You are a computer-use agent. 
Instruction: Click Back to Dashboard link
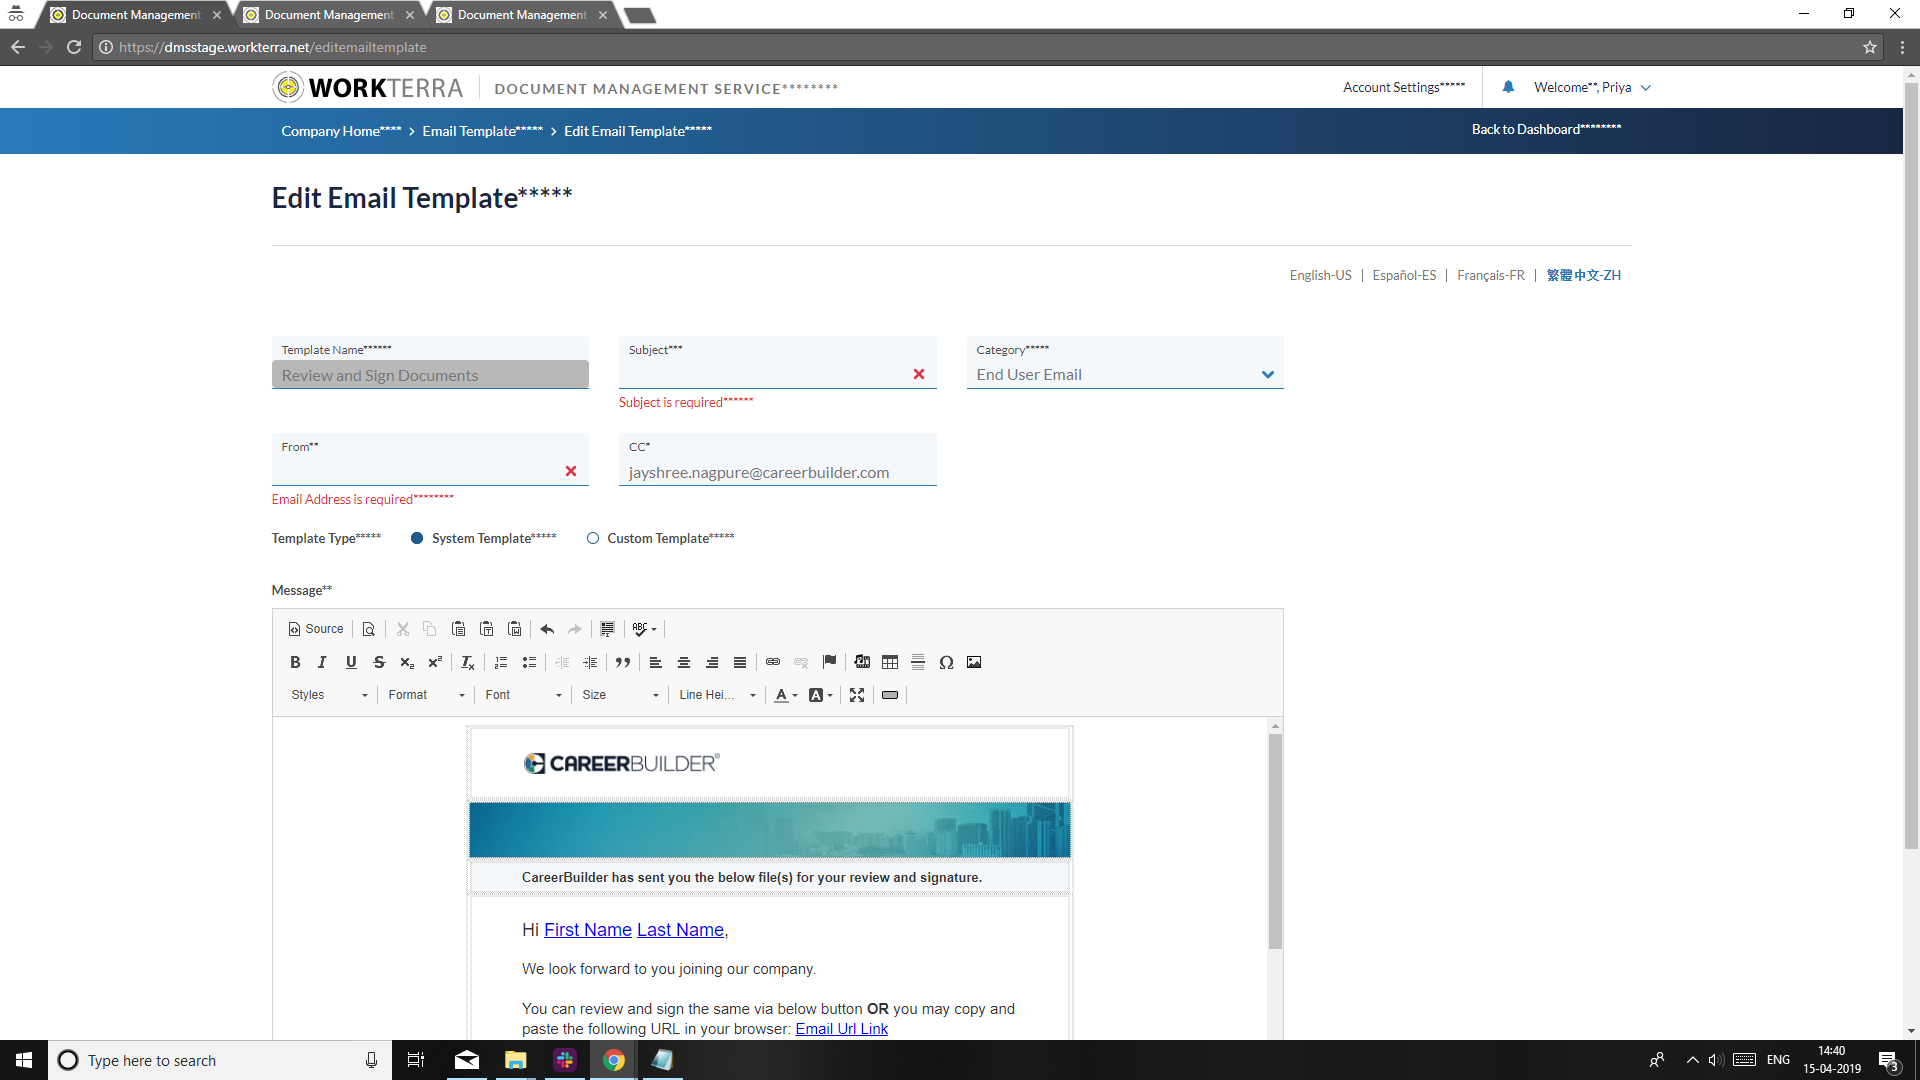pos(1545,129)
